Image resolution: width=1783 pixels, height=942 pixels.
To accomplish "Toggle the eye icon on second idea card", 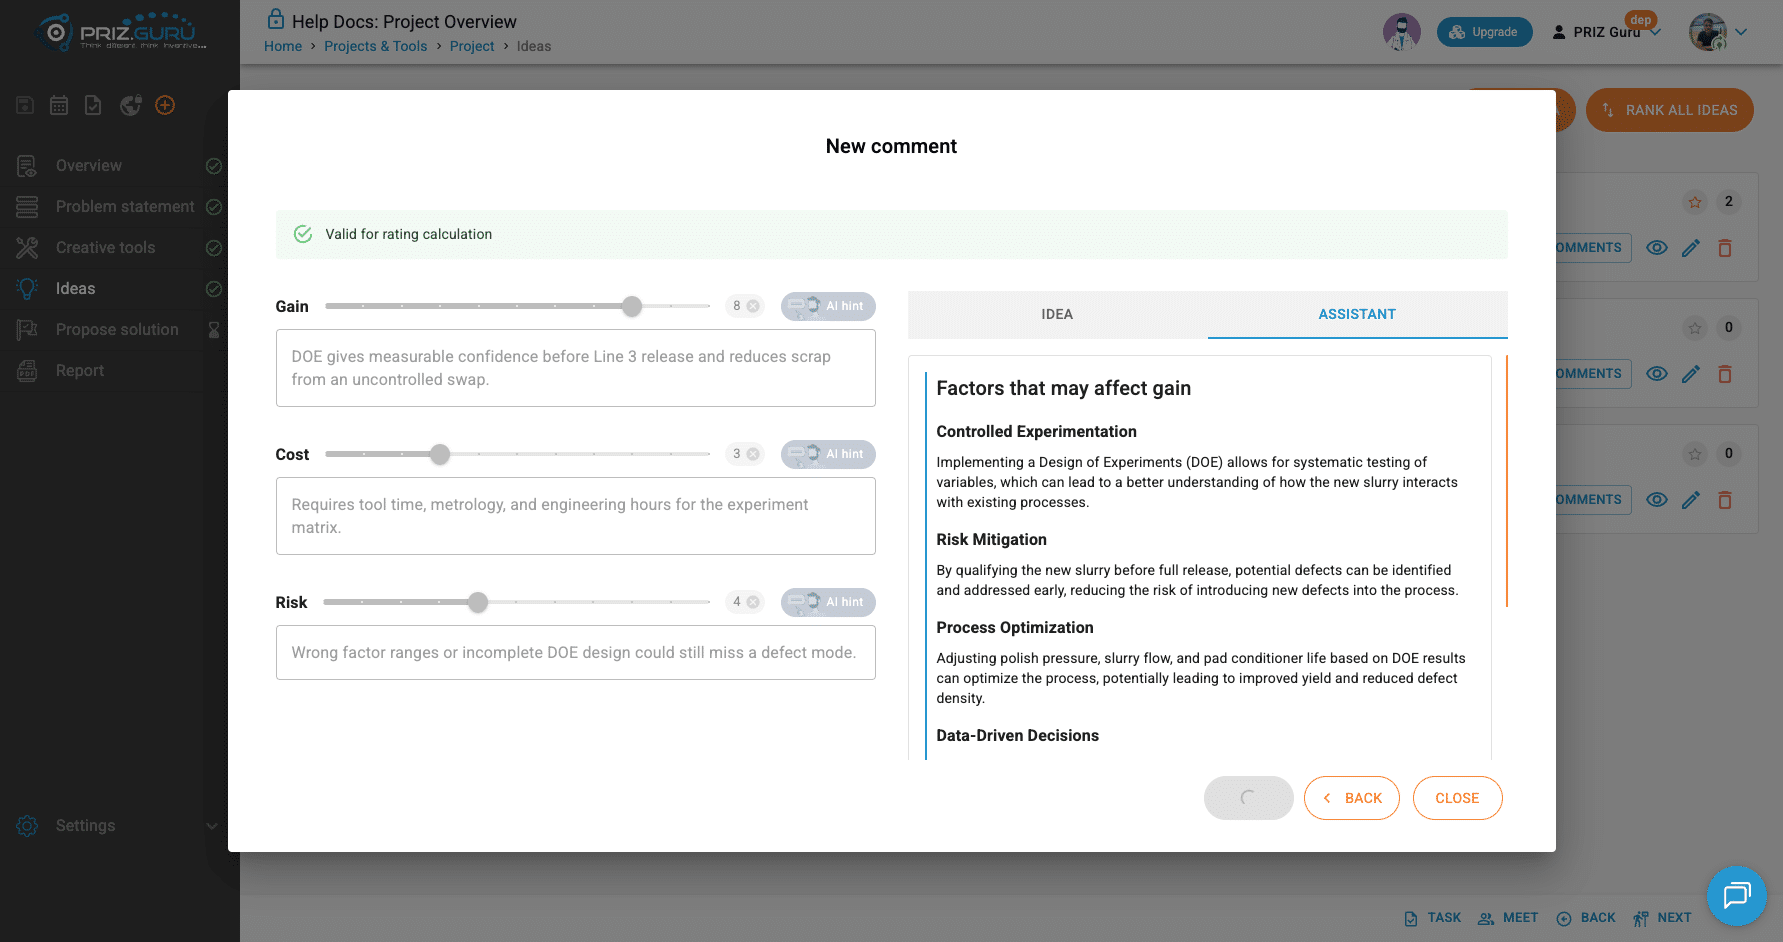I will coord(1657,374).
